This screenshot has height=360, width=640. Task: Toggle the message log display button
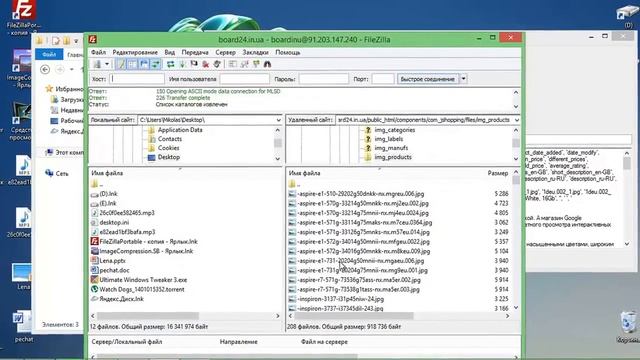[x=121, y=64]
